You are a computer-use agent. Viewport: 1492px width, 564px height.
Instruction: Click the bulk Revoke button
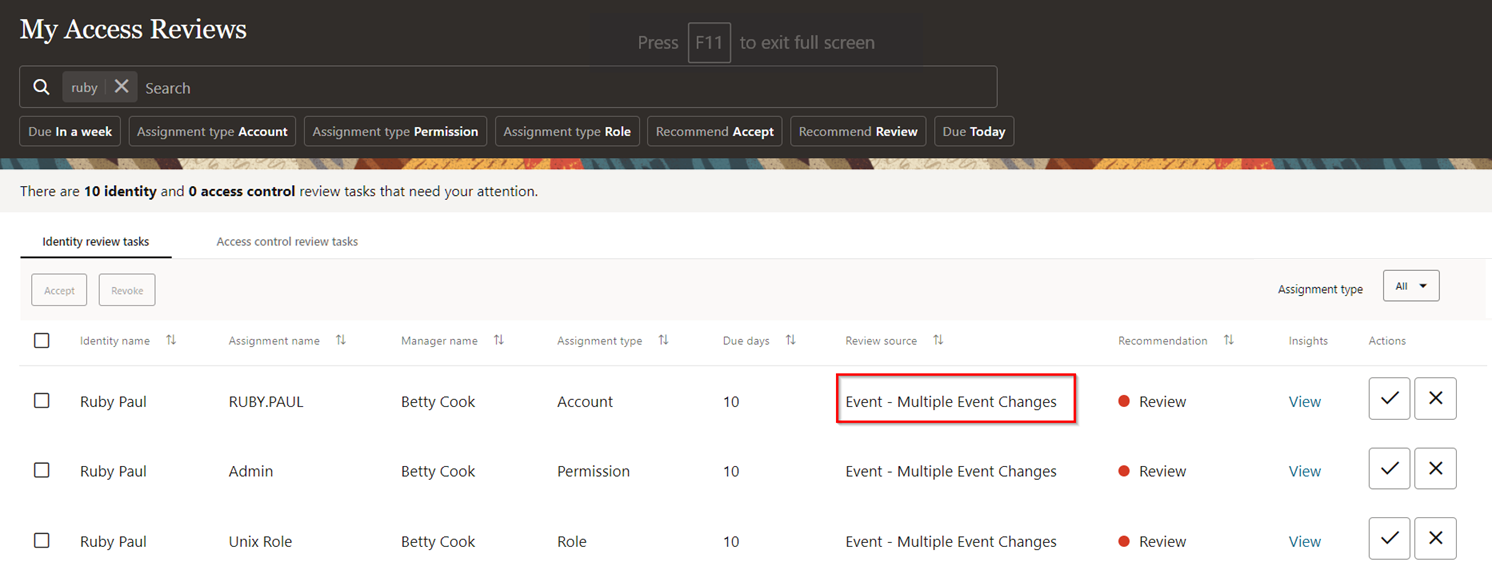pos(127,290)
